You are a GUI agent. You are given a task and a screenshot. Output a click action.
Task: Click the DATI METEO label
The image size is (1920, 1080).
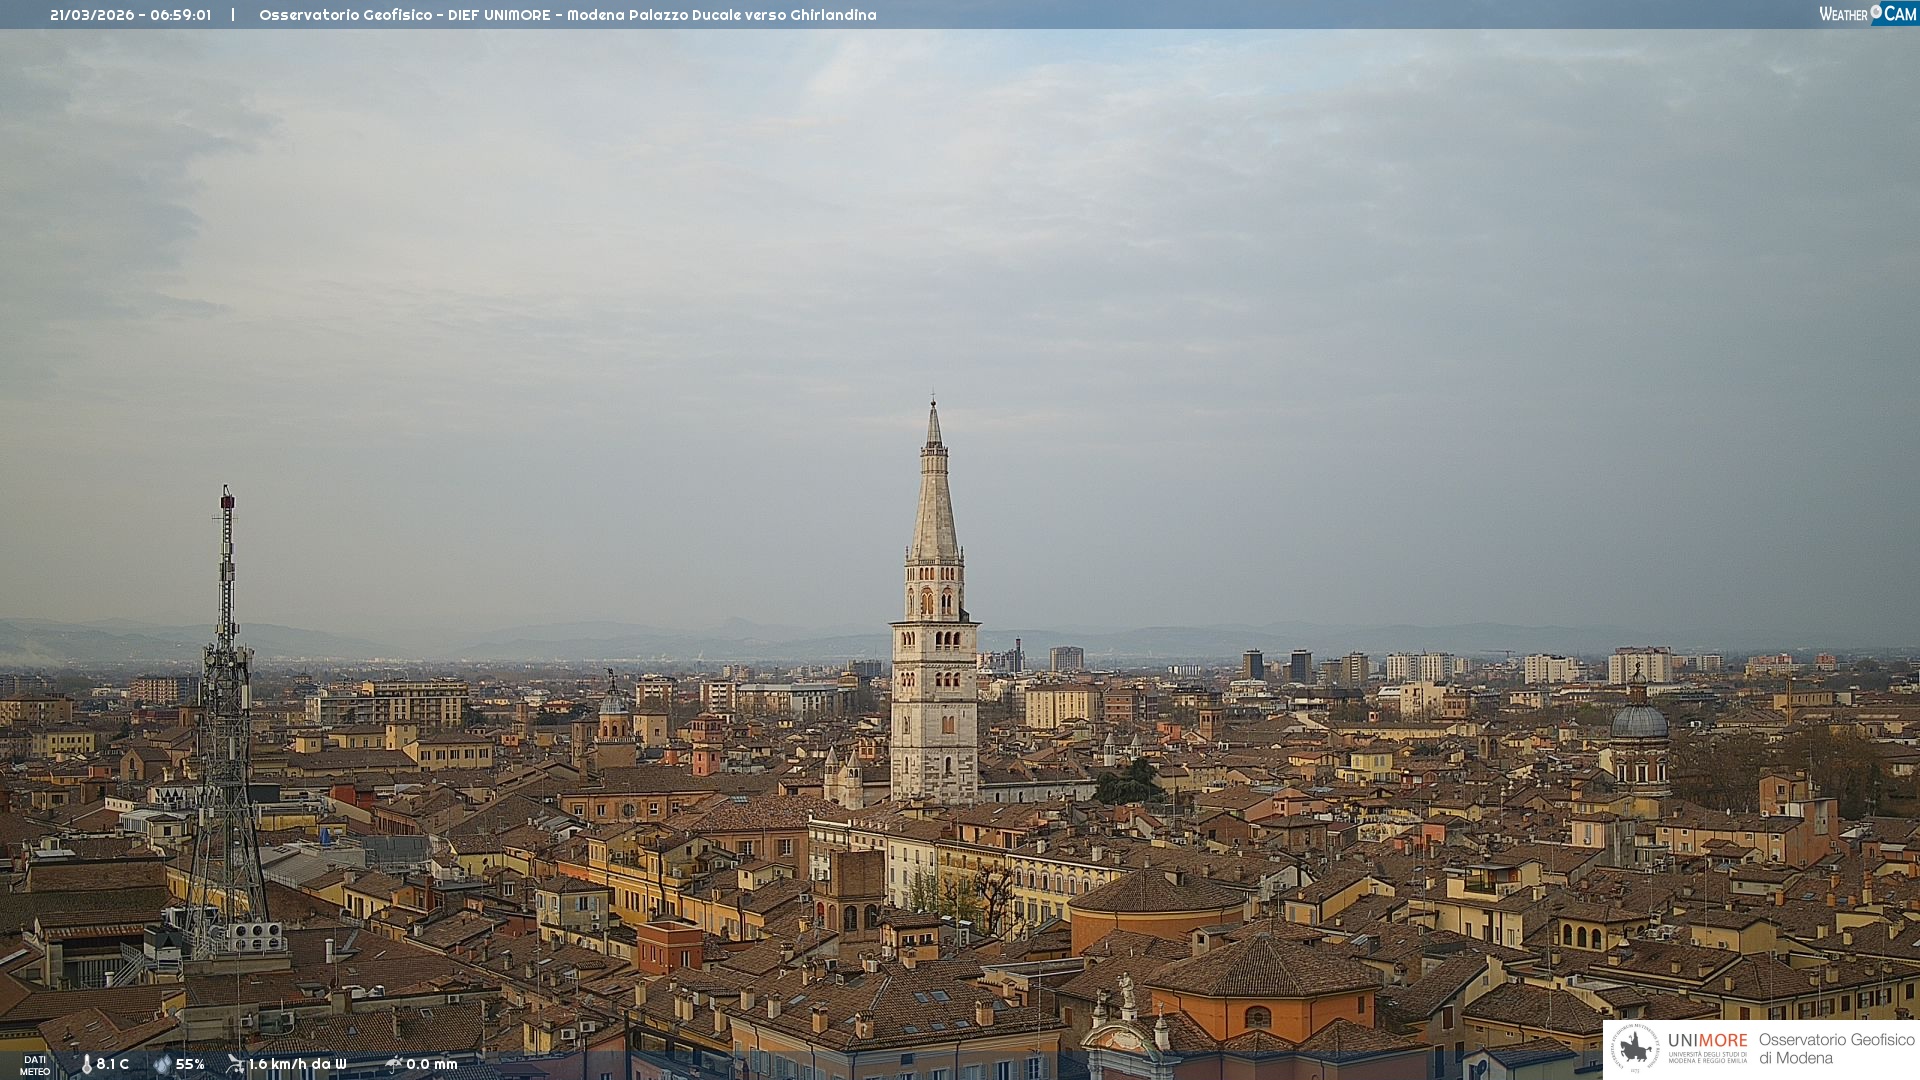click(x=35, y=1065)
